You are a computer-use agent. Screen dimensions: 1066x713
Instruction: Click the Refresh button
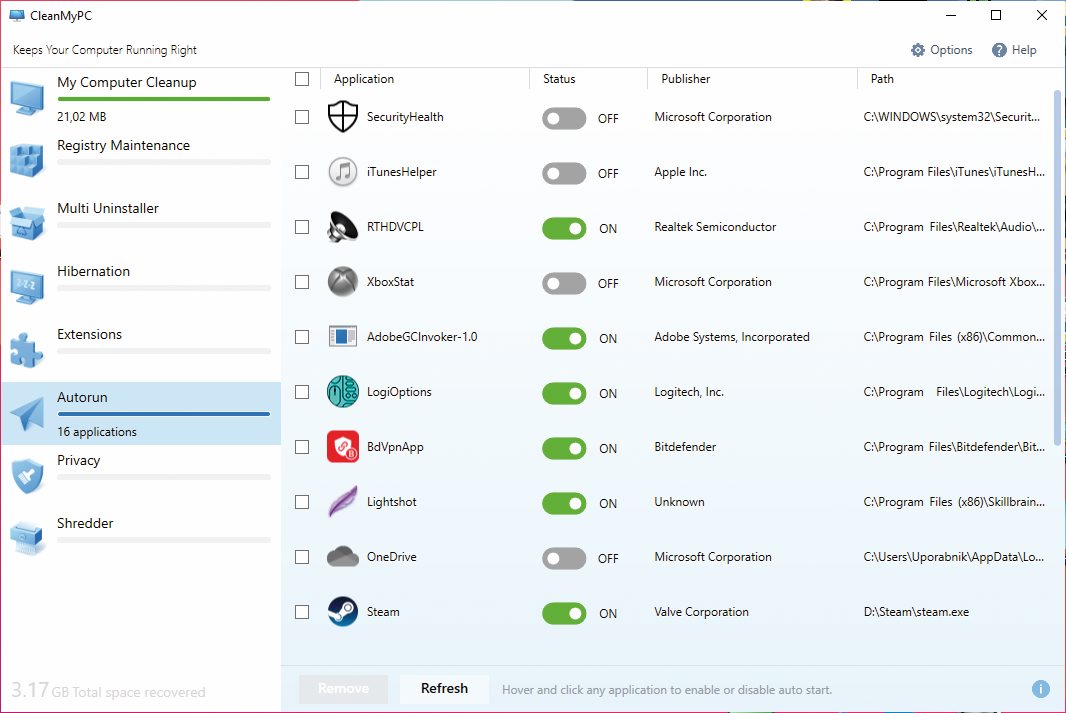(x=444, y=689)
